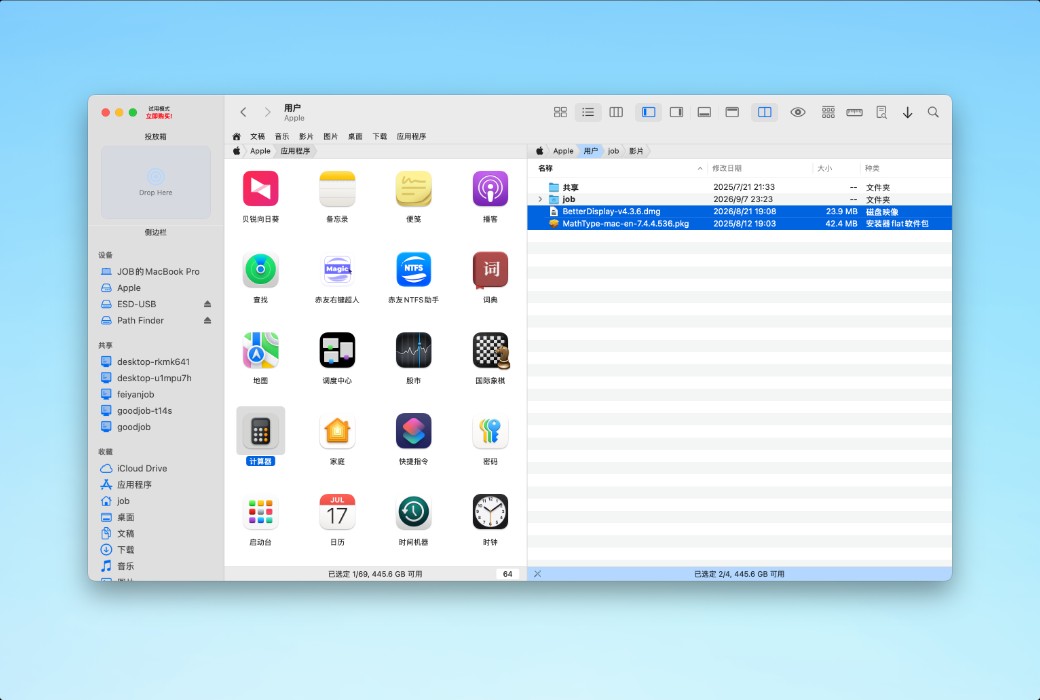The height and width of the screenshot is (700, 1040).
Task: Click Apple in left pane path bar
Action: coord(260,151)
